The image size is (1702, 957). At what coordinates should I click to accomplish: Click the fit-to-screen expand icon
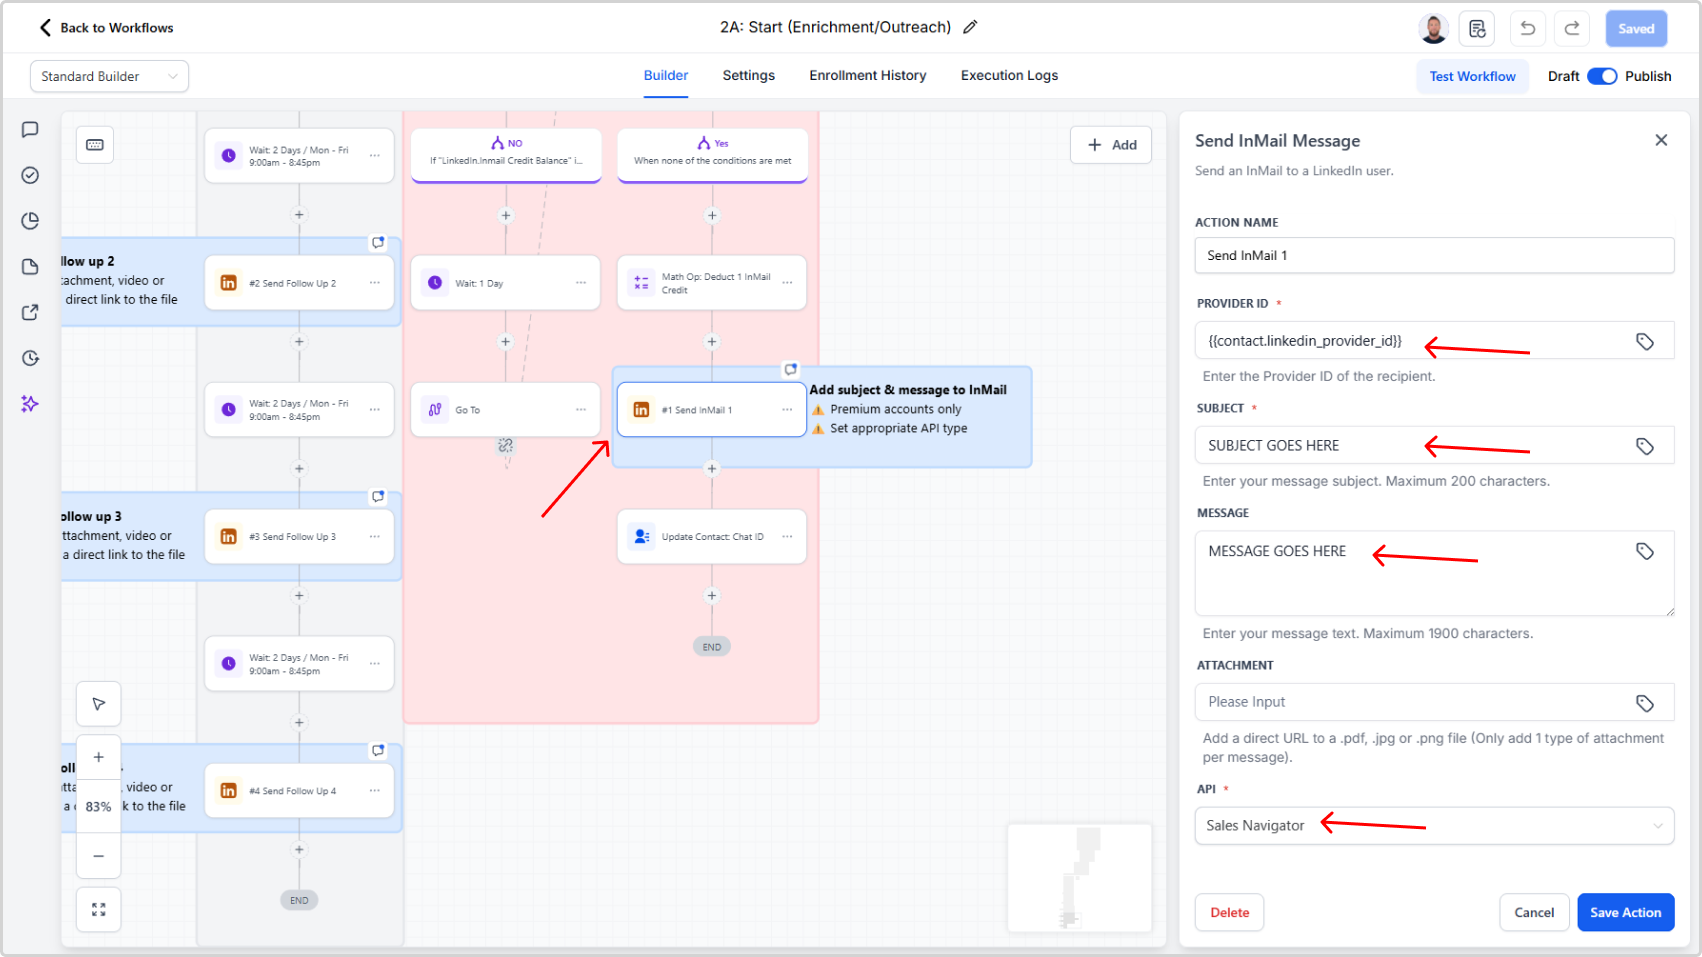pyautogui.click(x=99, y=909)
